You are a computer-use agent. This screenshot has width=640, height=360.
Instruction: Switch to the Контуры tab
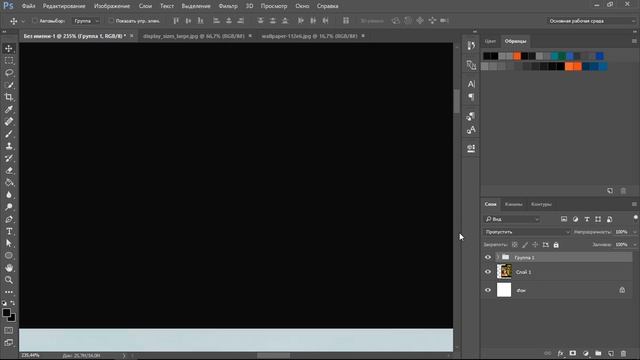pyautogui.click(x=541, y=204)
